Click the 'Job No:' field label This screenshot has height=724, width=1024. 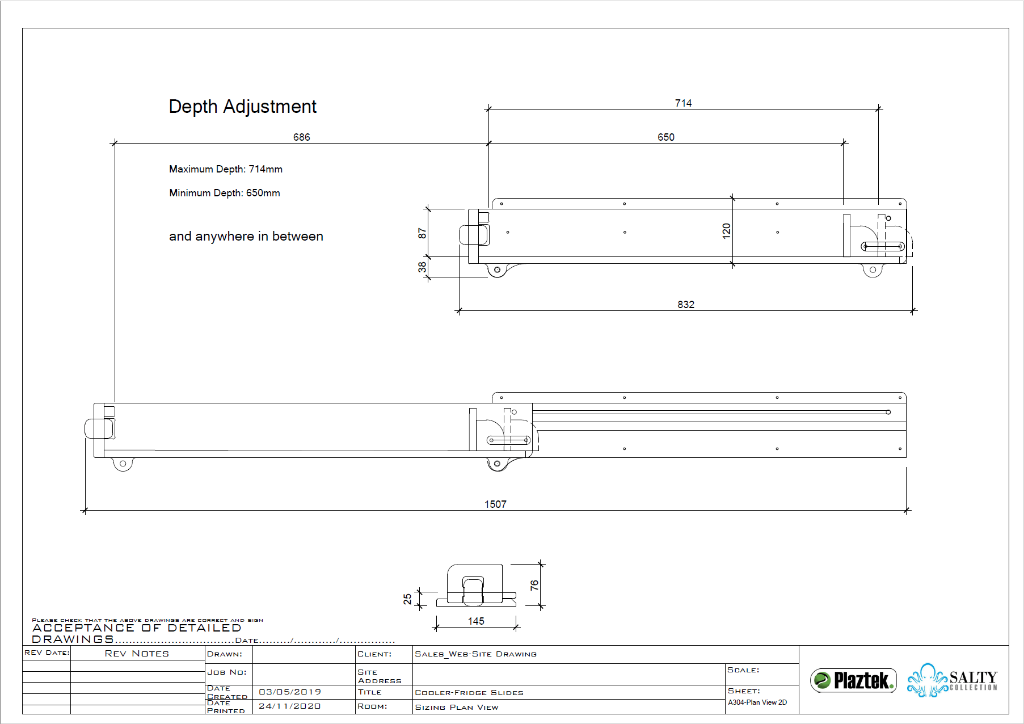point(227,672)
